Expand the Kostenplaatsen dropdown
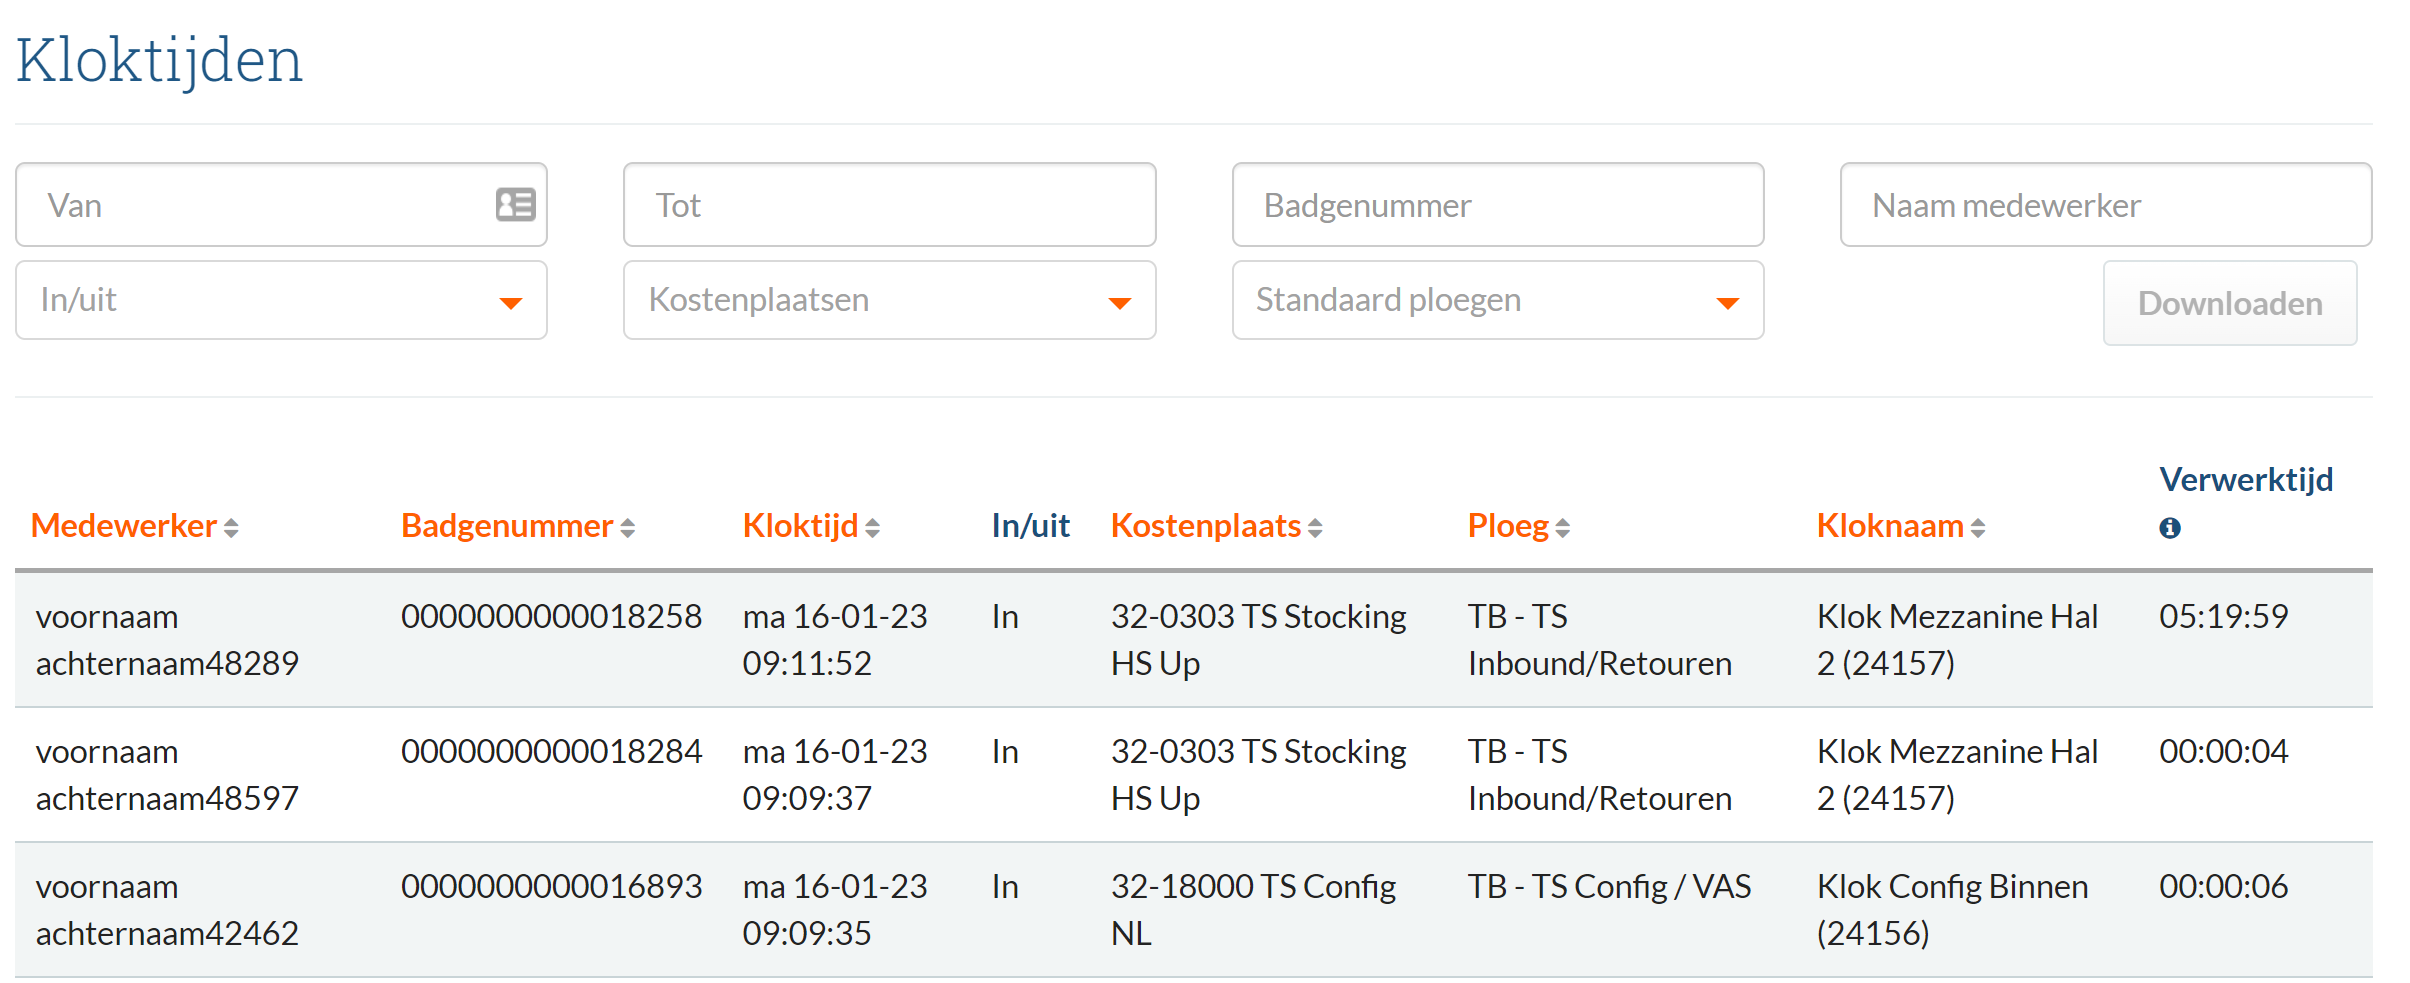This screenshot has height=983, width=2410. 889,301
